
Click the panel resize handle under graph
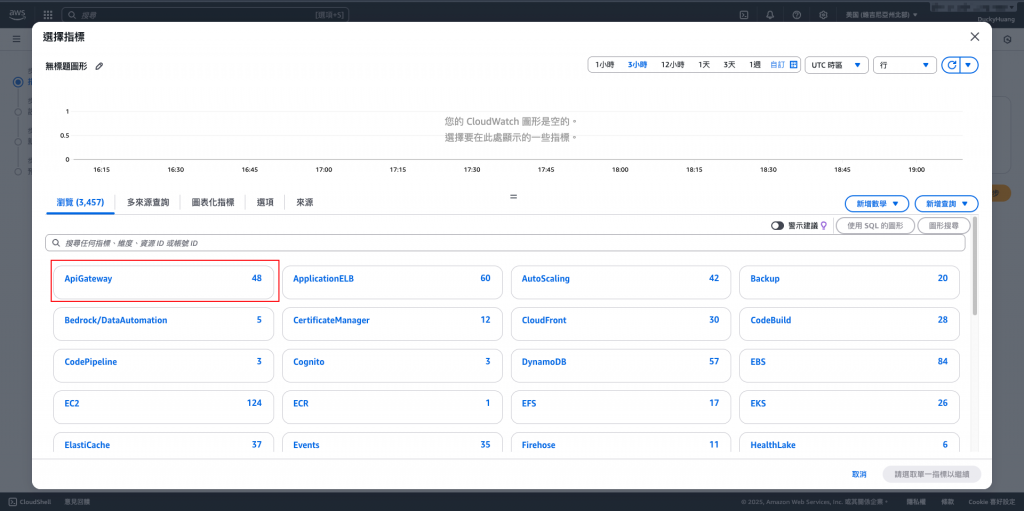(x=513, y=196)
